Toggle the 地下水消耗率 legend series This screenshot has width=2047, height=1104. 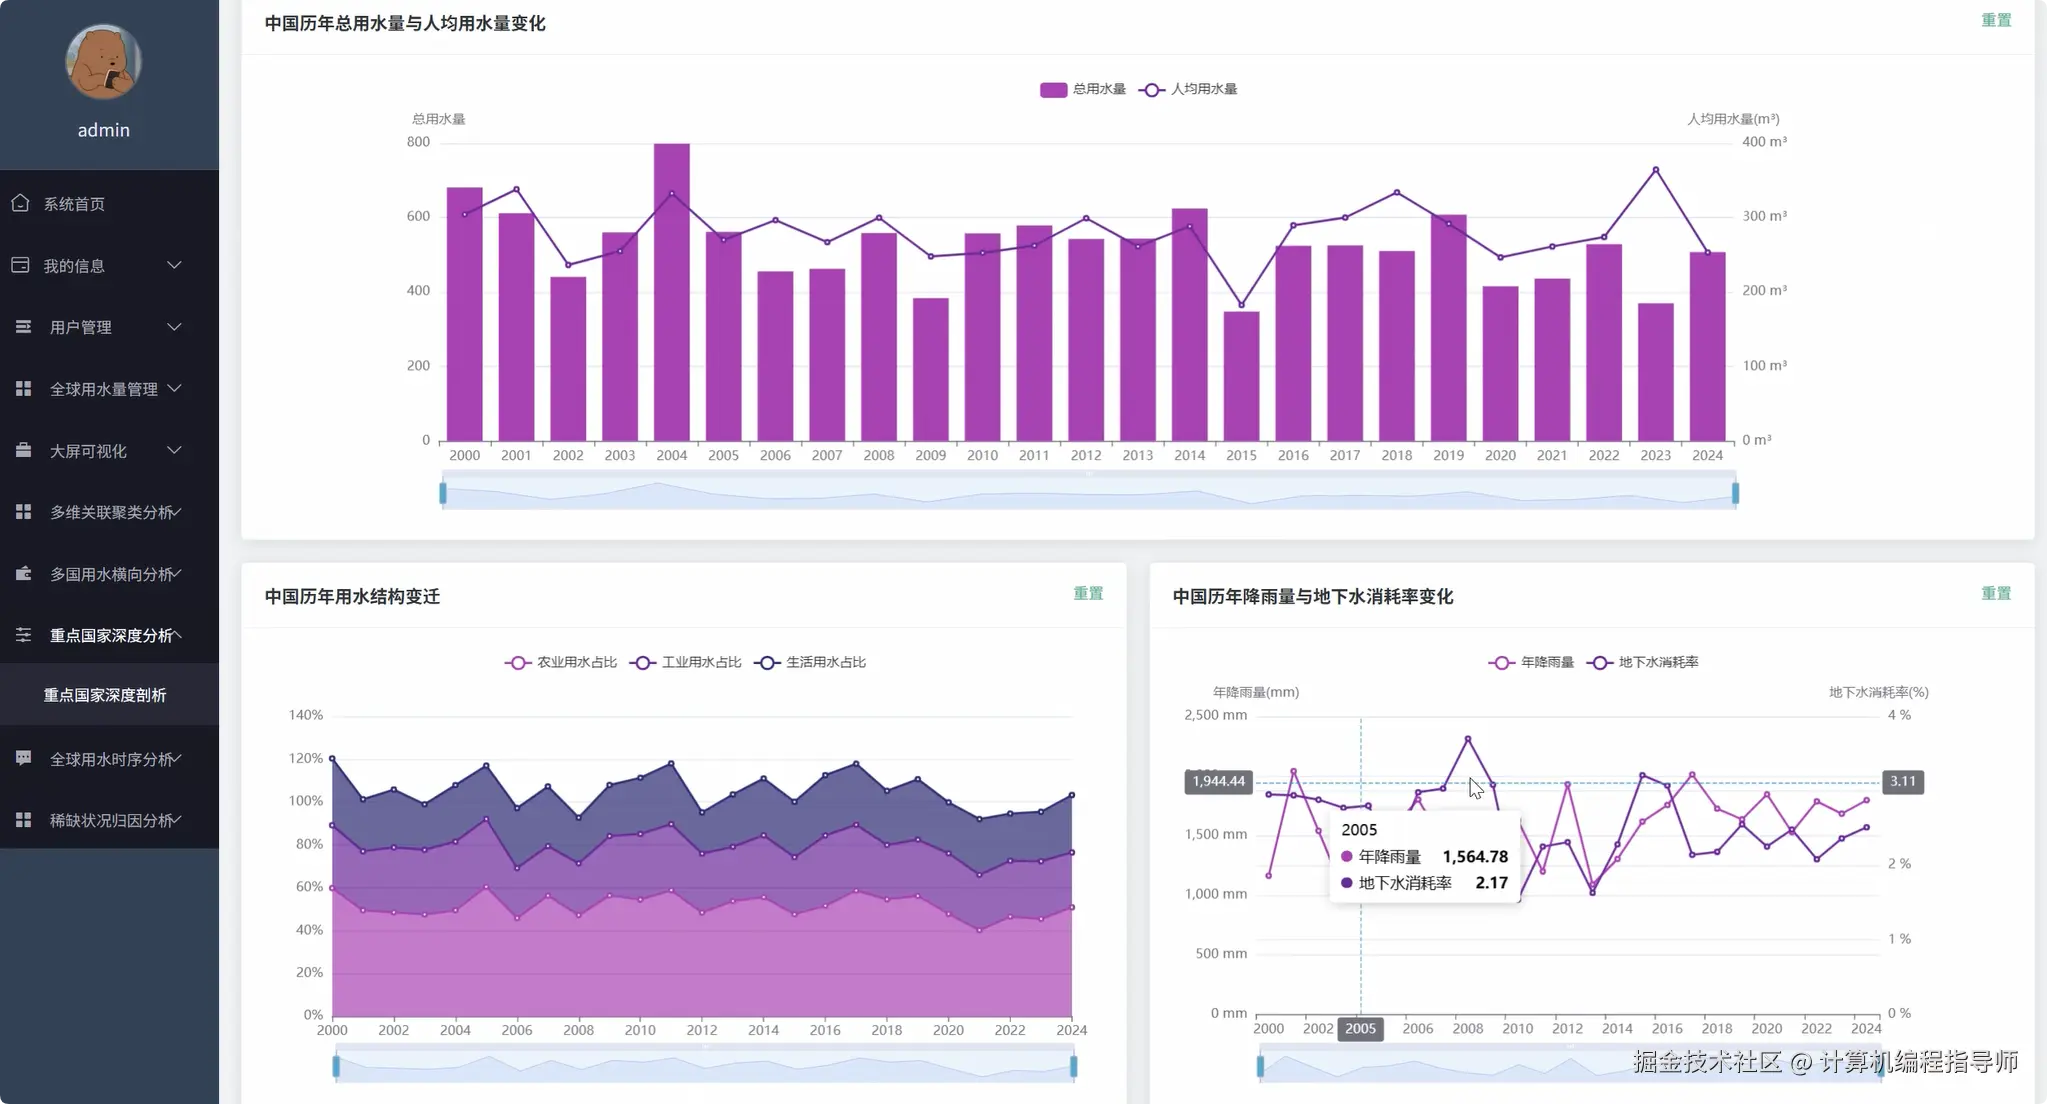[x=1642, y=662]
